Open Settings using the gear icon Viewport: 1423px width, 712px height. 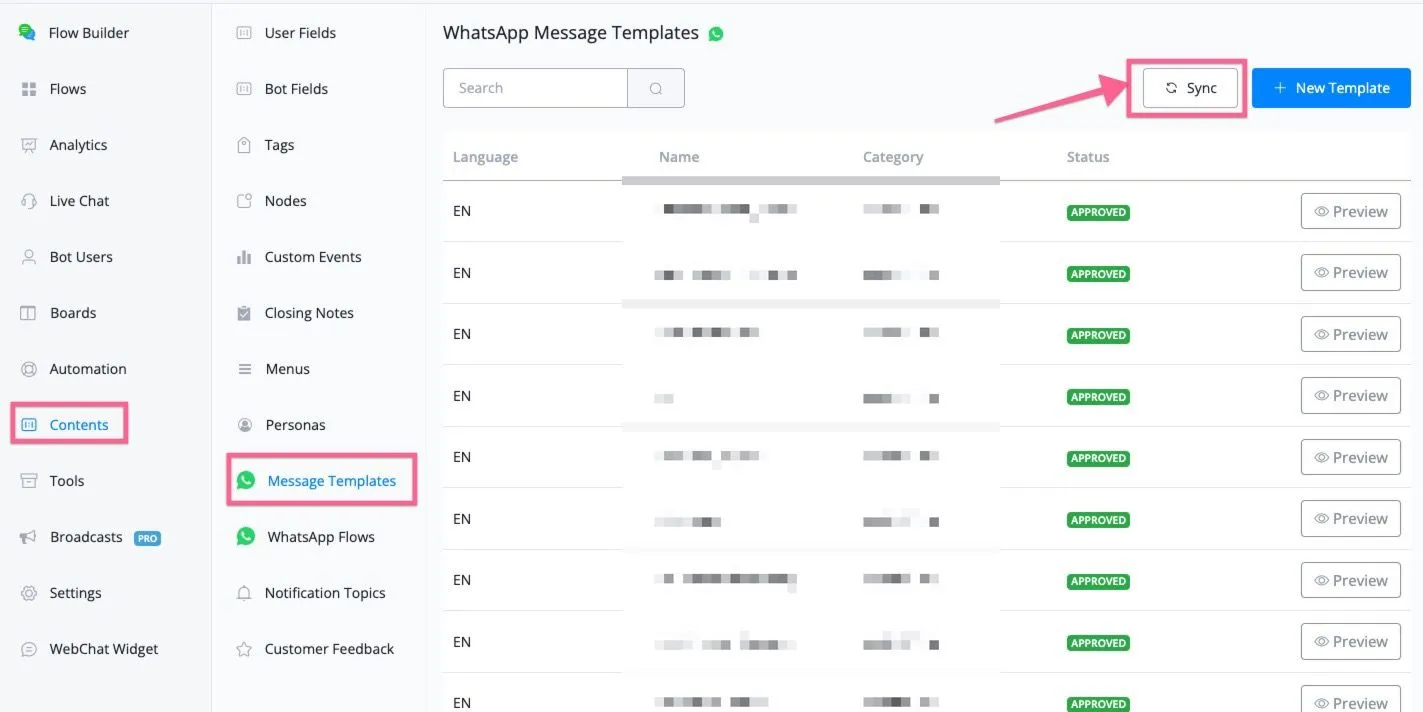pyautogui.click(x=29, y=593)
